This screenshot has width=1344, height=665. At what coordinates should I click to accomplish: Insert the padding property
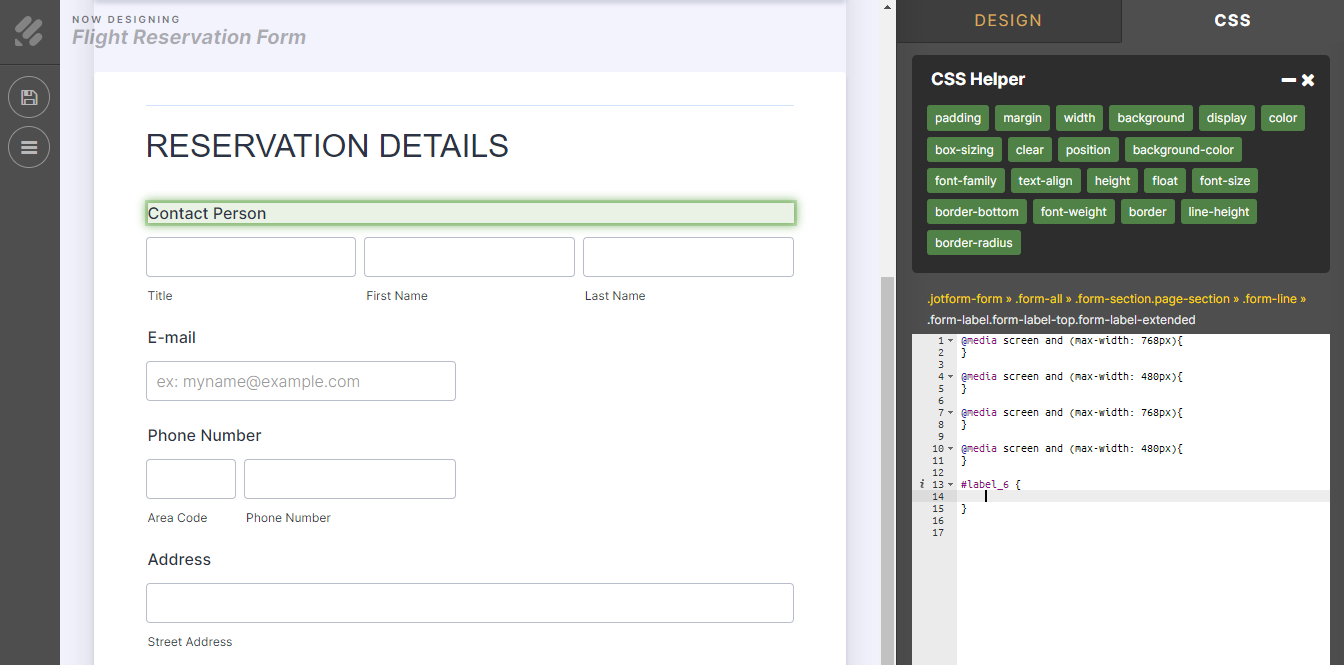point(958,118)
